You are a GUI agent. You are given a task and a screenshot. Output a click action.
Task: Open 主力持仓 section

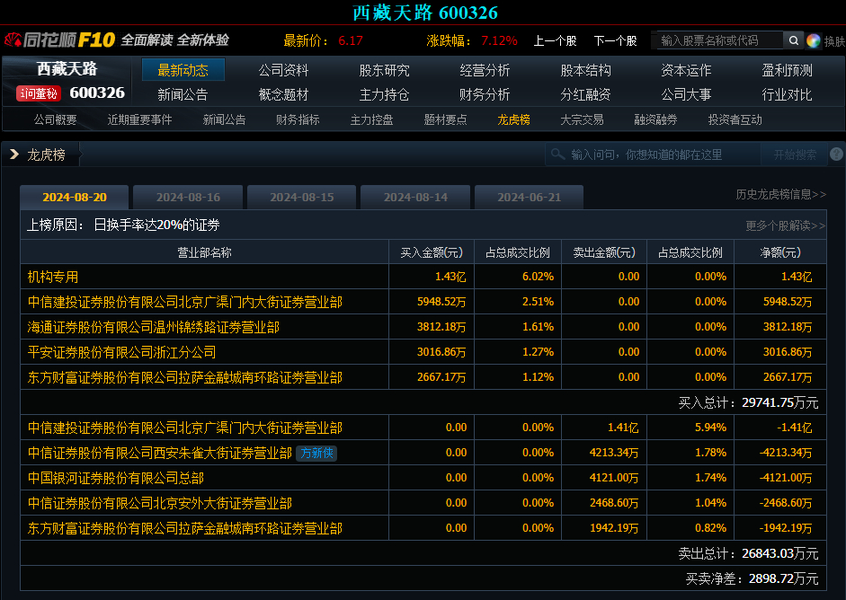click(384, 95)
